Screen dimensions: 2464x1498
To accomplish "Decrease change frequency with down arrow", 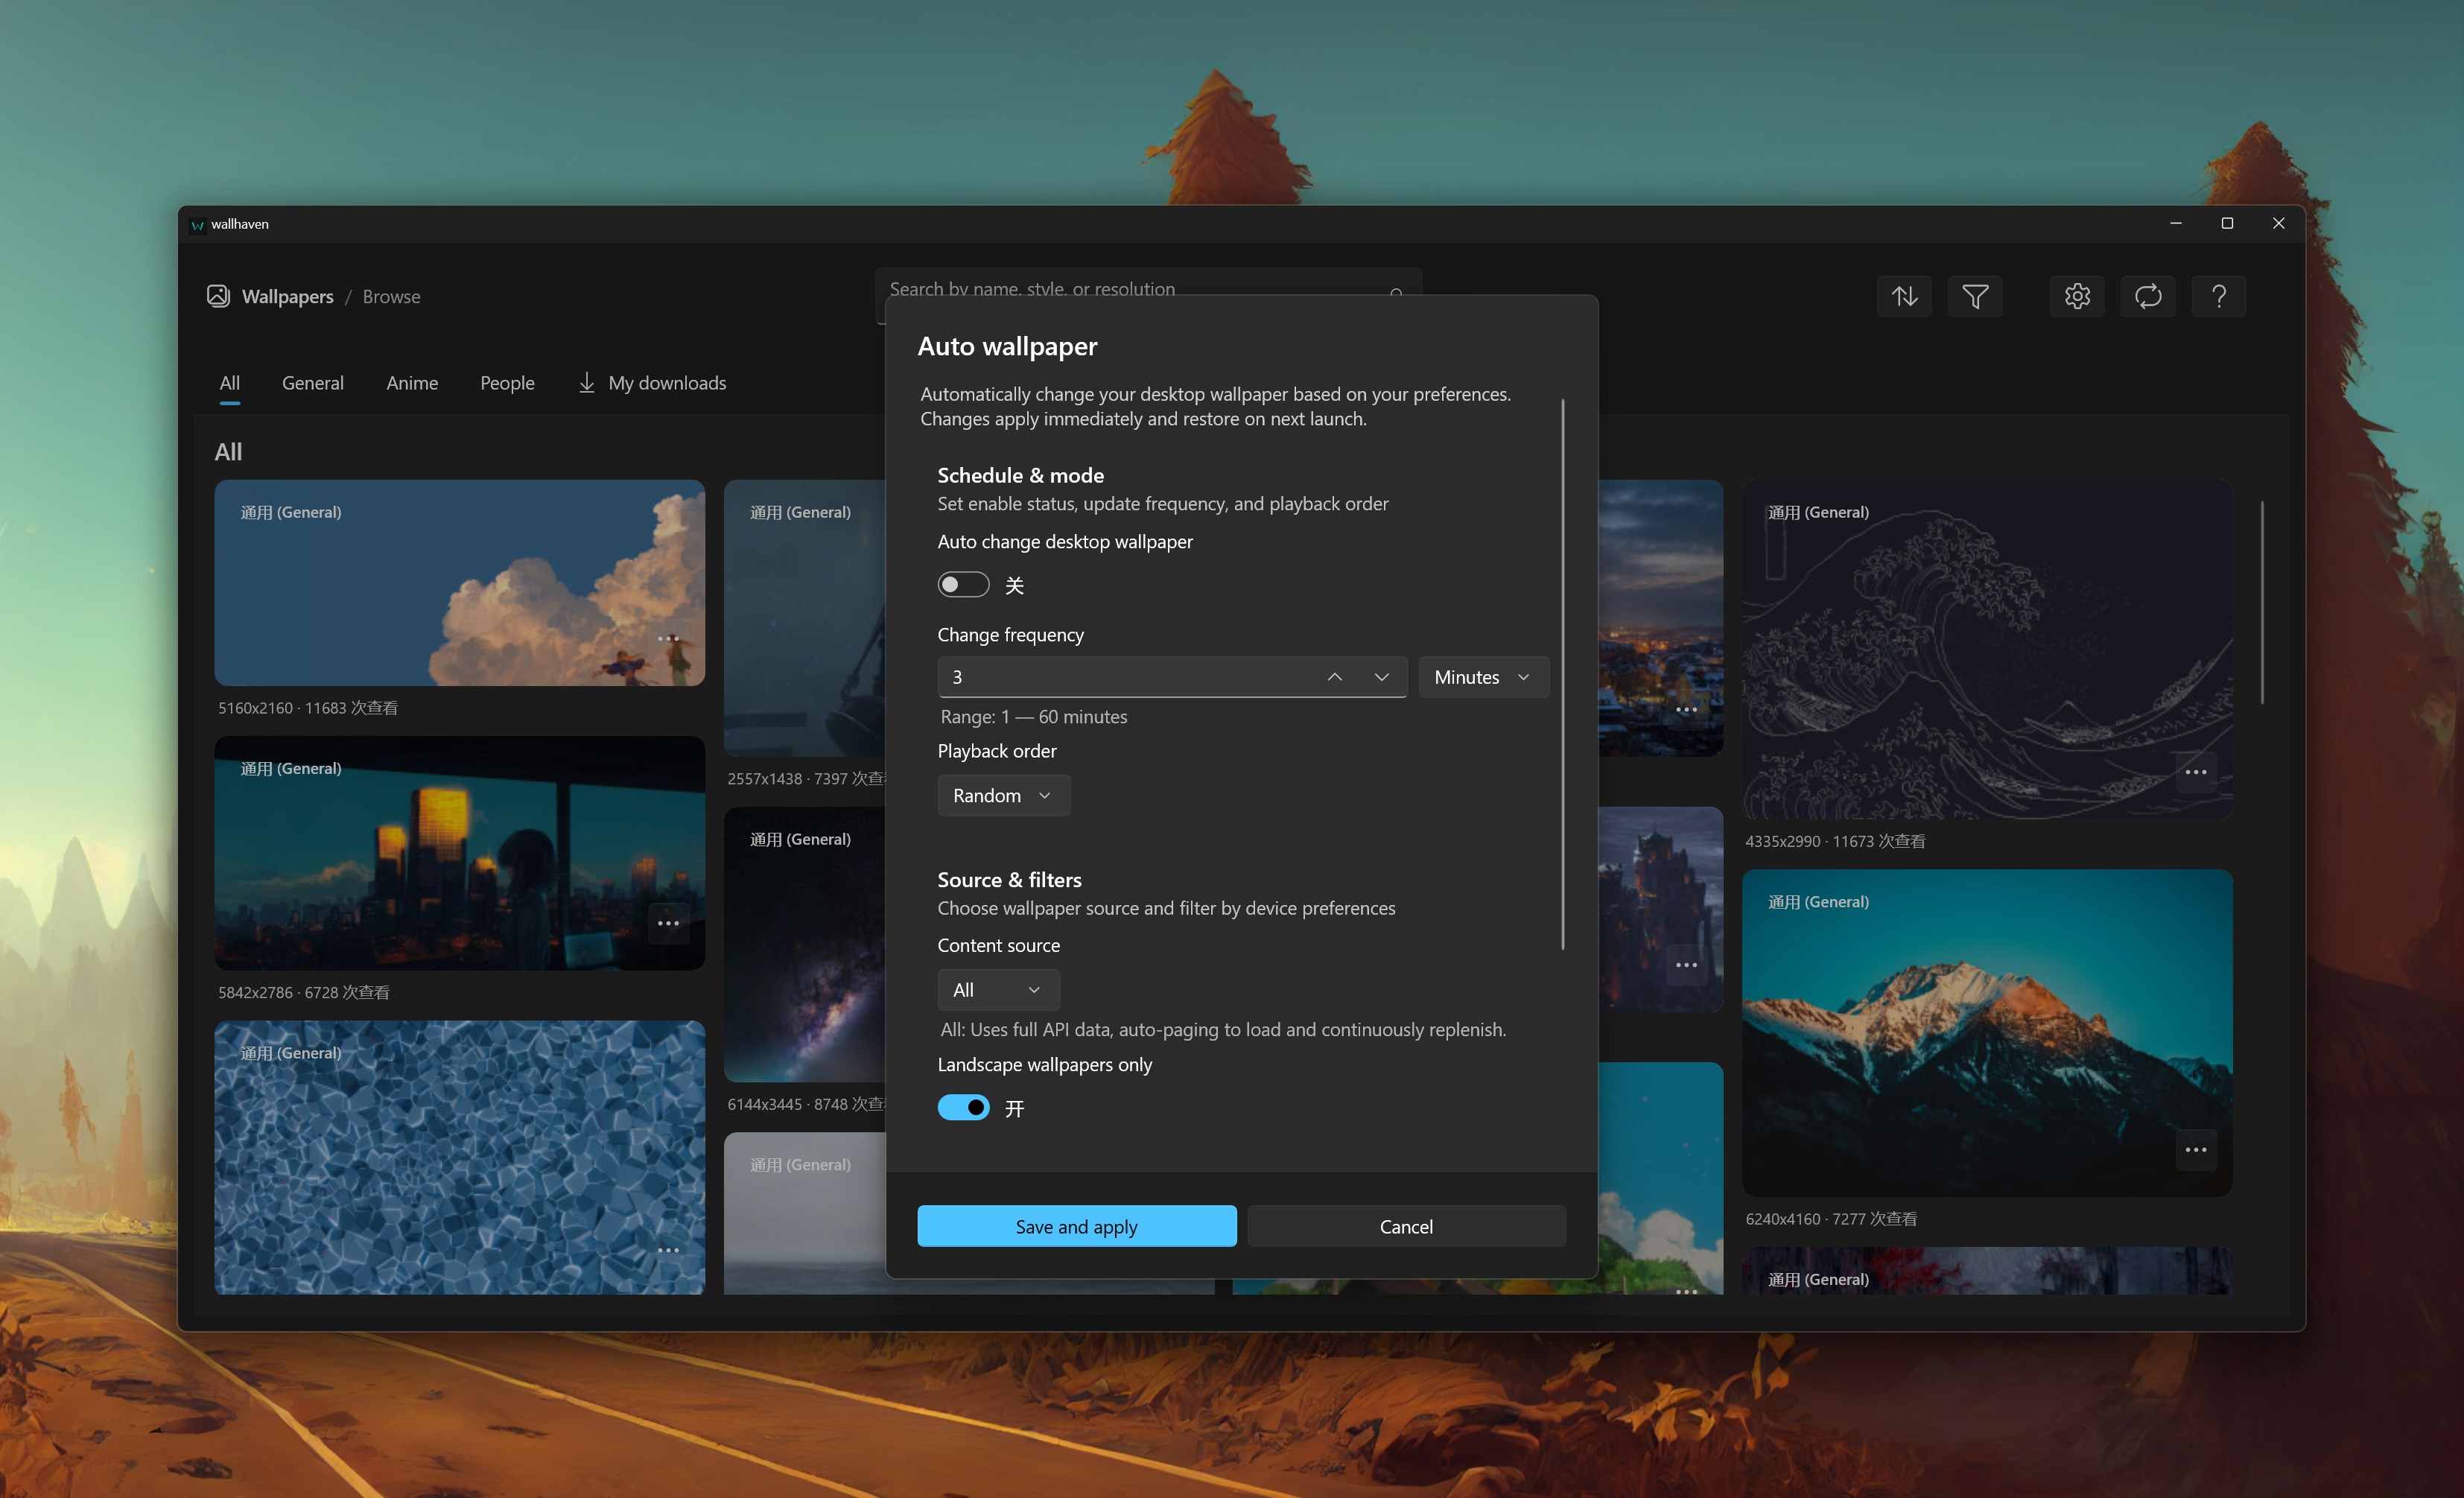I will (1381, 677).
